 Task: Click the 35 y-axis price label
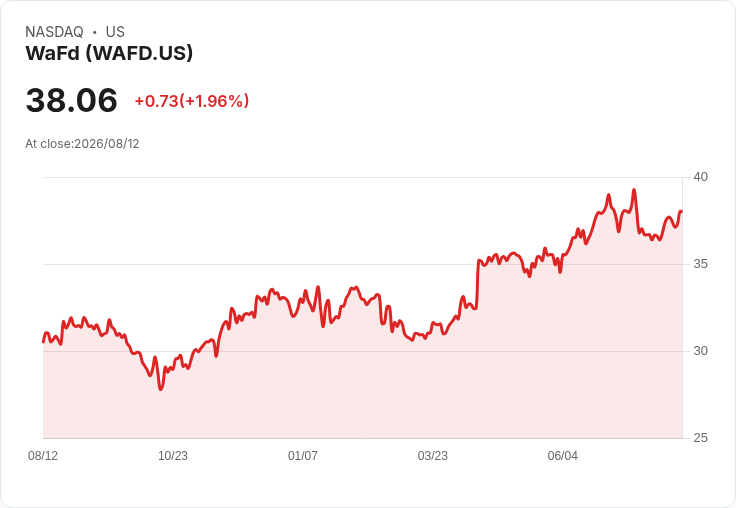(700, 264)
